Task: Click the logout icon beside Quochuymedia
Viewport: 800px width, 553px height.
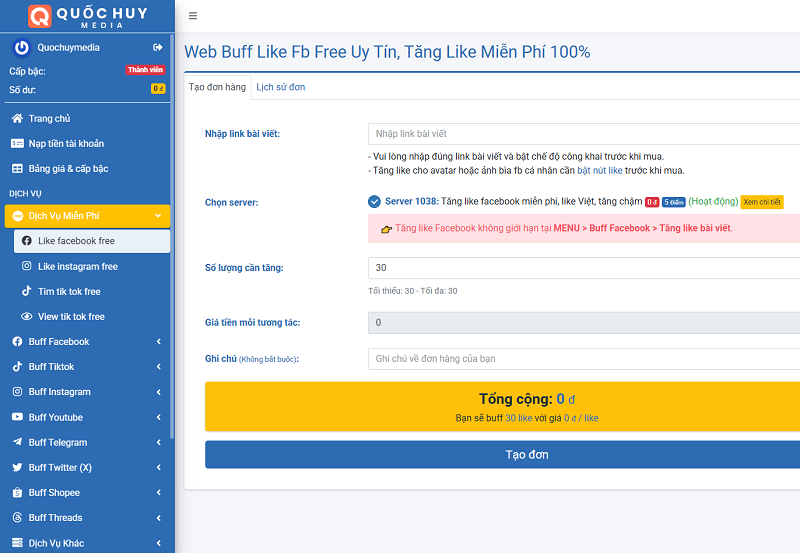Action: pos(158,47)
